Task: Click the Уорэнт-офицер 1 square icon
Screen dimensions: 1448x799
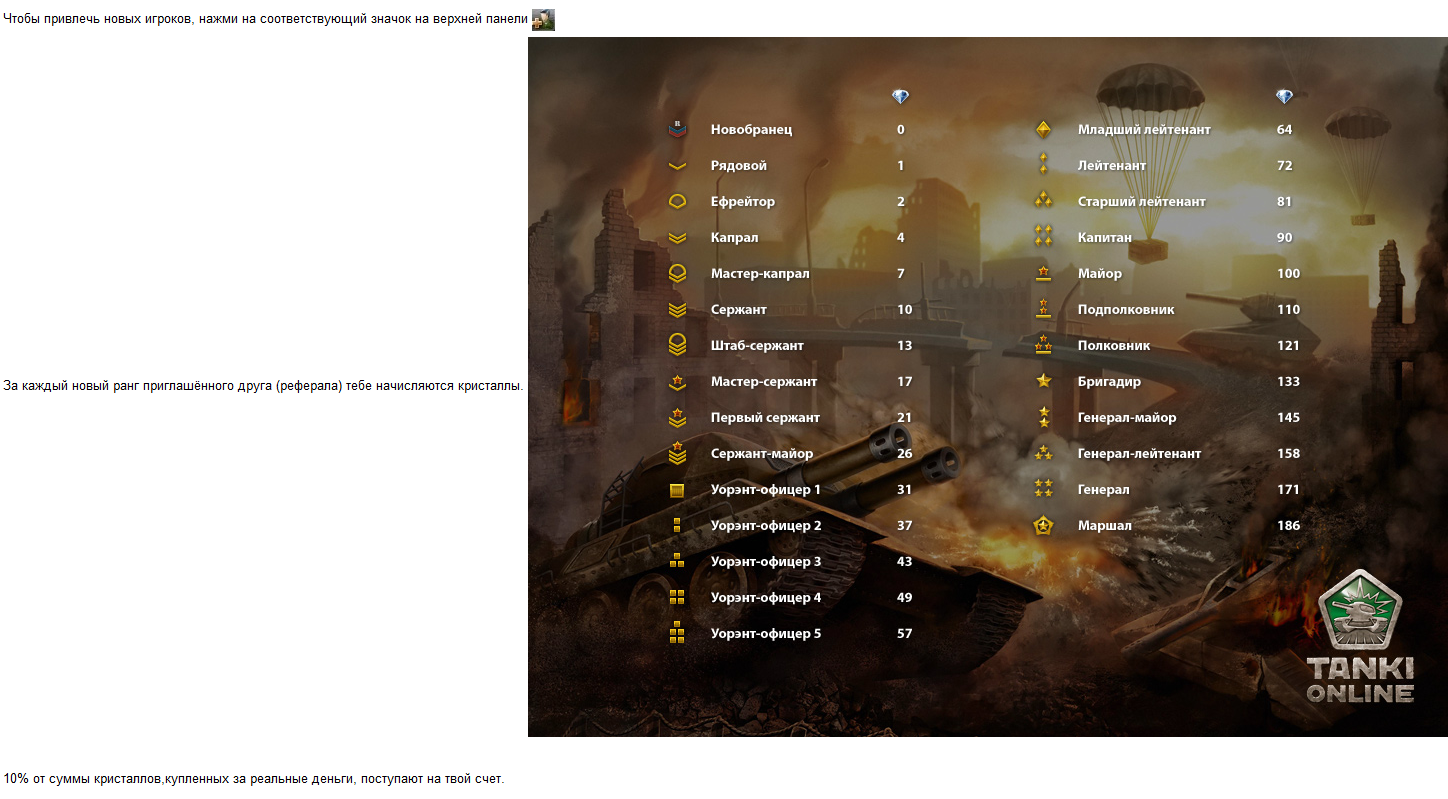Action: pos(677,490)
